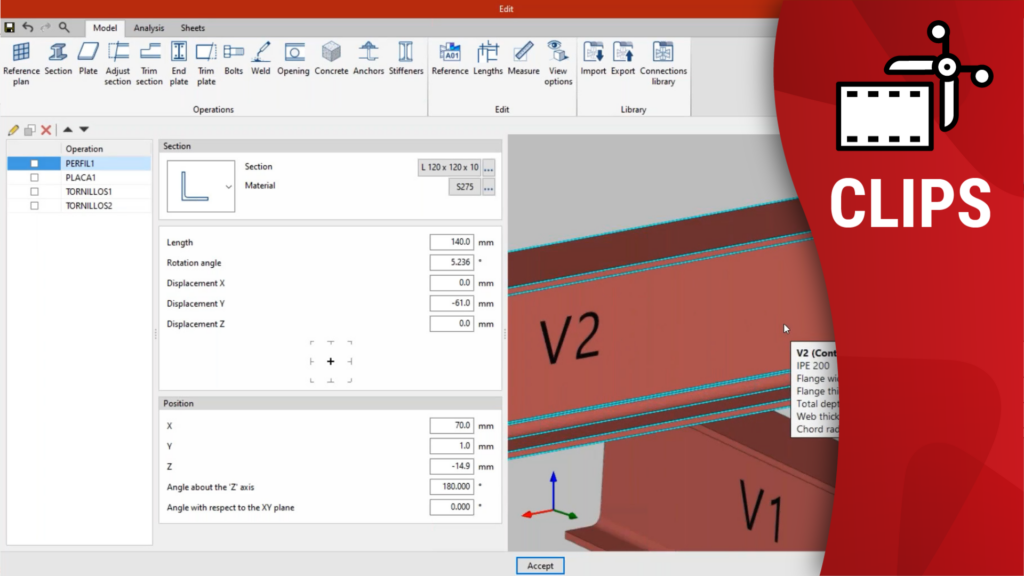Click the Plate operation icon
The width and height of the screenshot is (1024, 576).
point(88,62)
